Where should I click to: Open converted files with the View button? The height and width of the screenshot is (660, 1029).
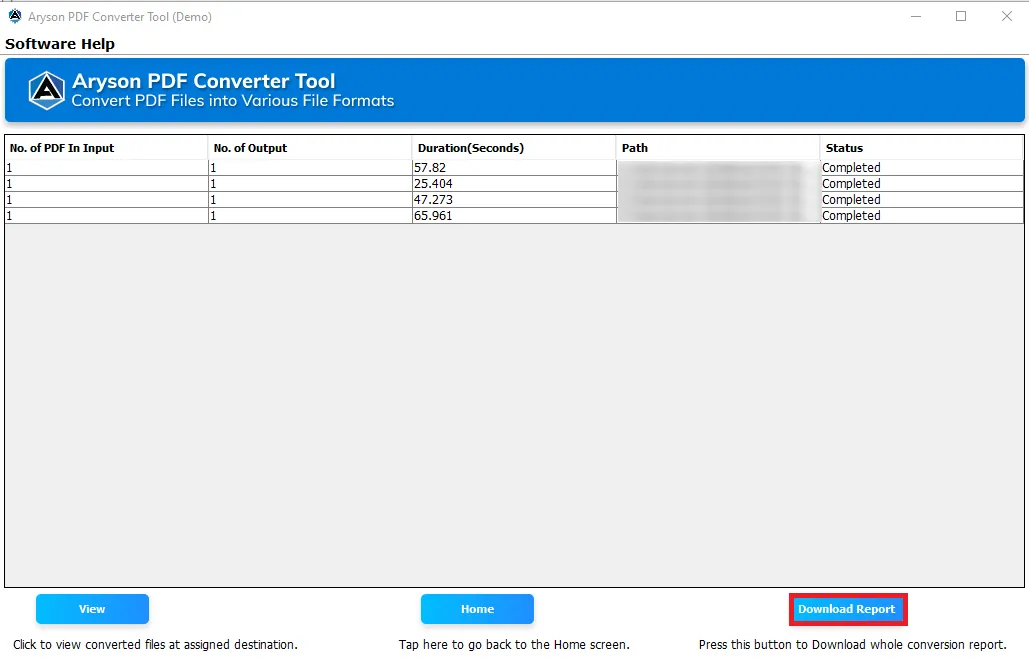click(92, 609)
